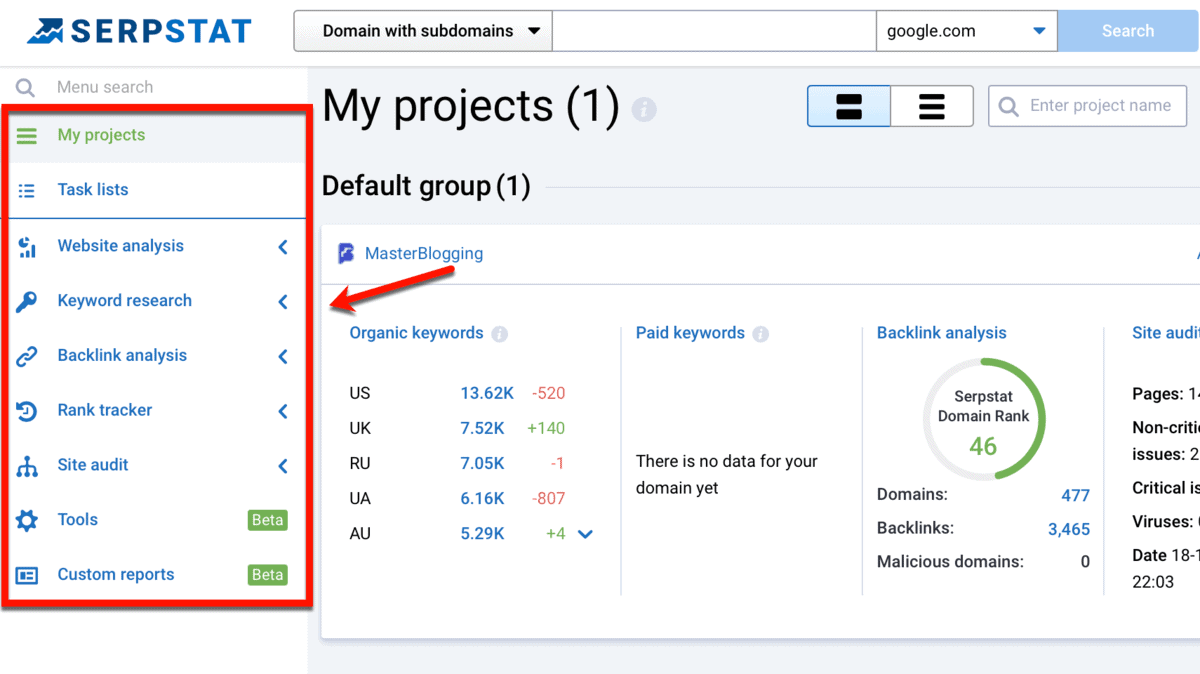The image size is (1200, 674).
Task: Click info icon beside My projects heading
Action: click(x=644, y=109)
